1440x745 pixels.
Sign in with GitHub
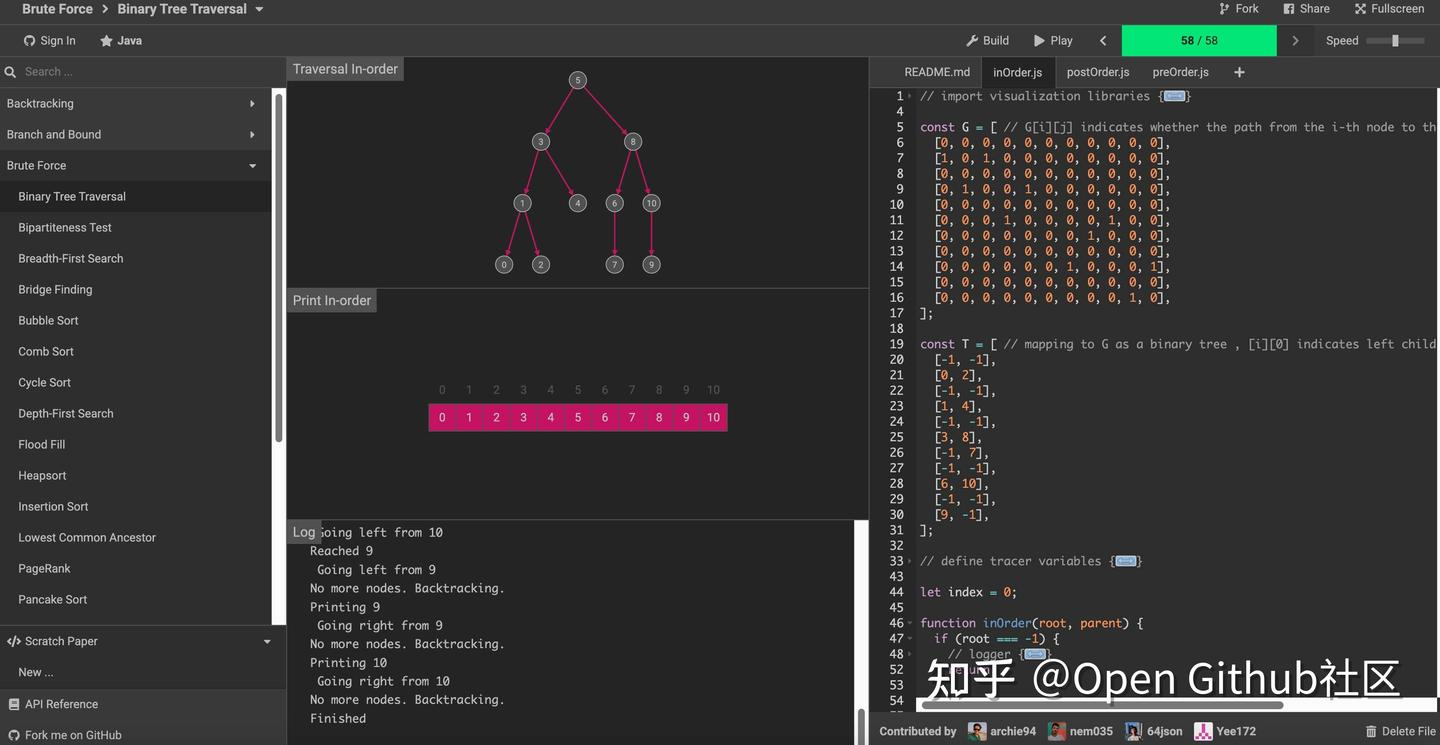[x=49, y=41]
